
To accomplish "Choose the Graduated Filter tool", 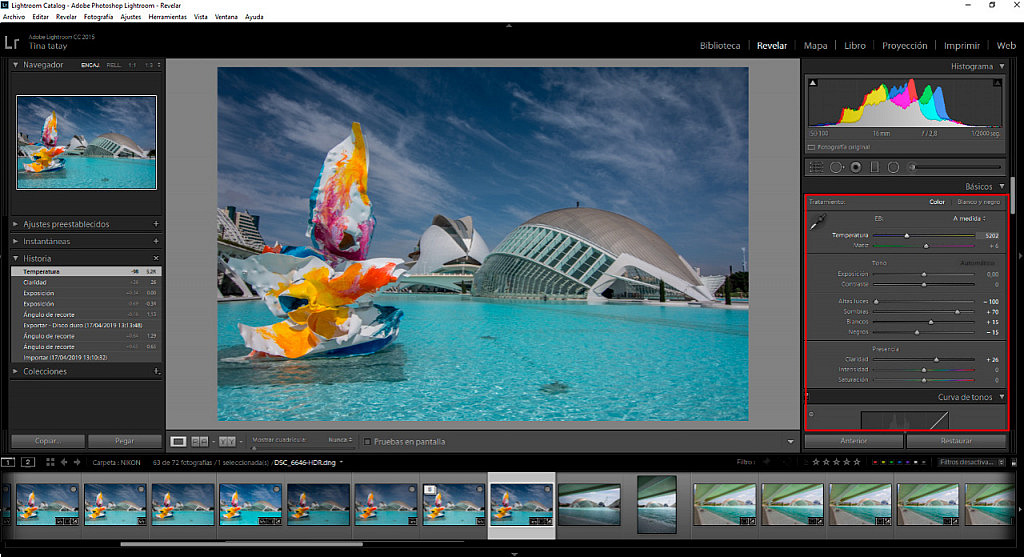I will 874,167.
